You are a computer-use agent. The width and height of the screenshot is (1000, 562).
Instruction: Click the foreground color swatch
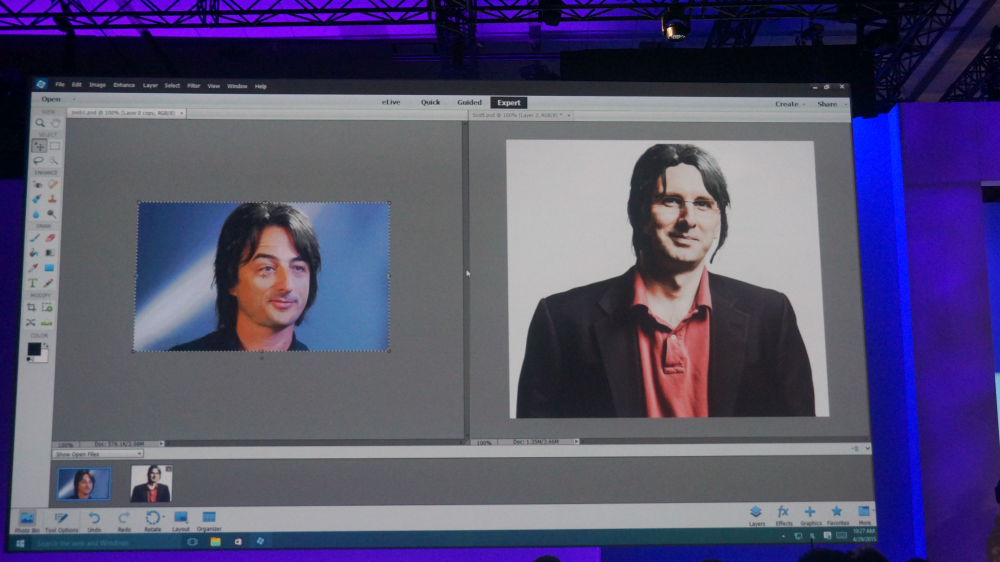point(34,349)
